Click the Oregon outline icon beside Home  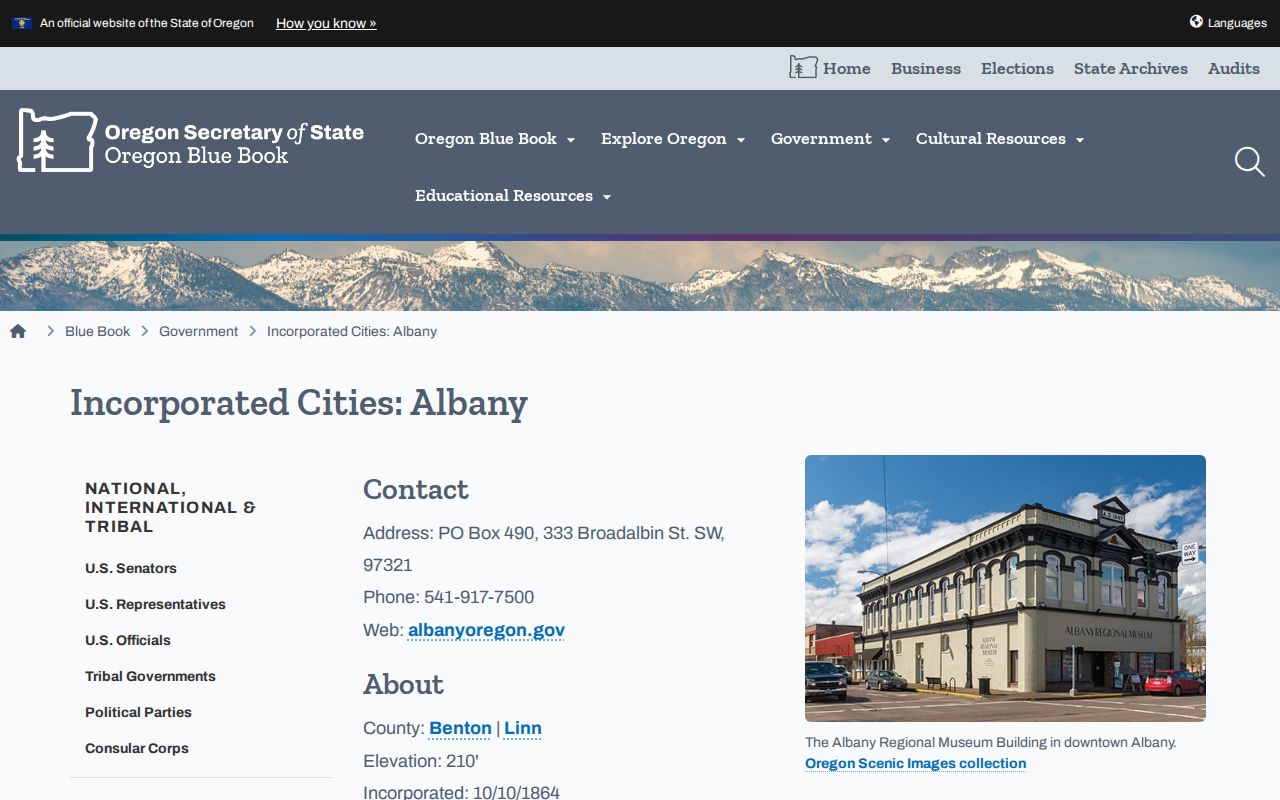[803, 67]
